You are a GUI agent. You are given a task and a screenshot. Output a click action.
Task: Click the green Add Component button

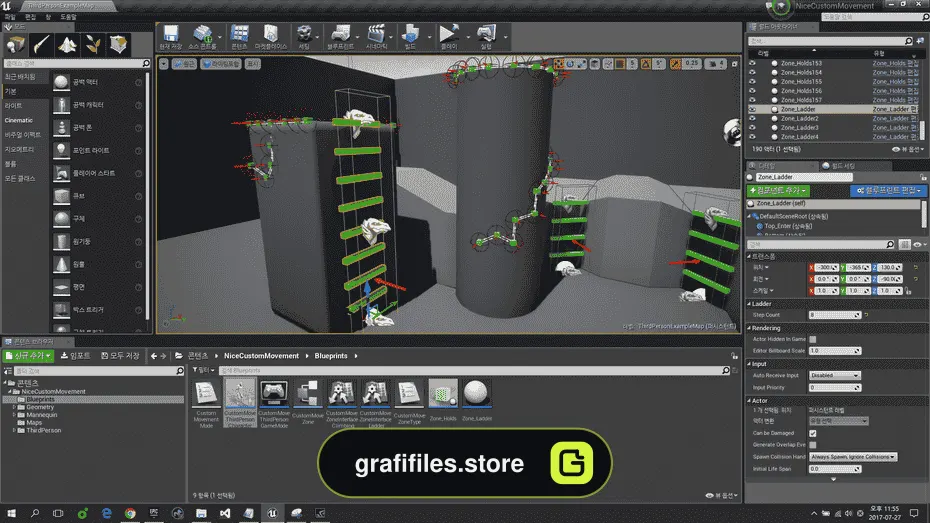pos(778,191)
